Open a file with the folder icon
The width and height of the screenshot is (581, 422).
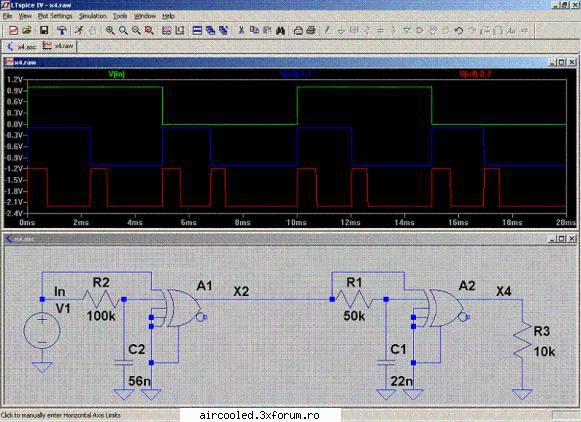27,30
